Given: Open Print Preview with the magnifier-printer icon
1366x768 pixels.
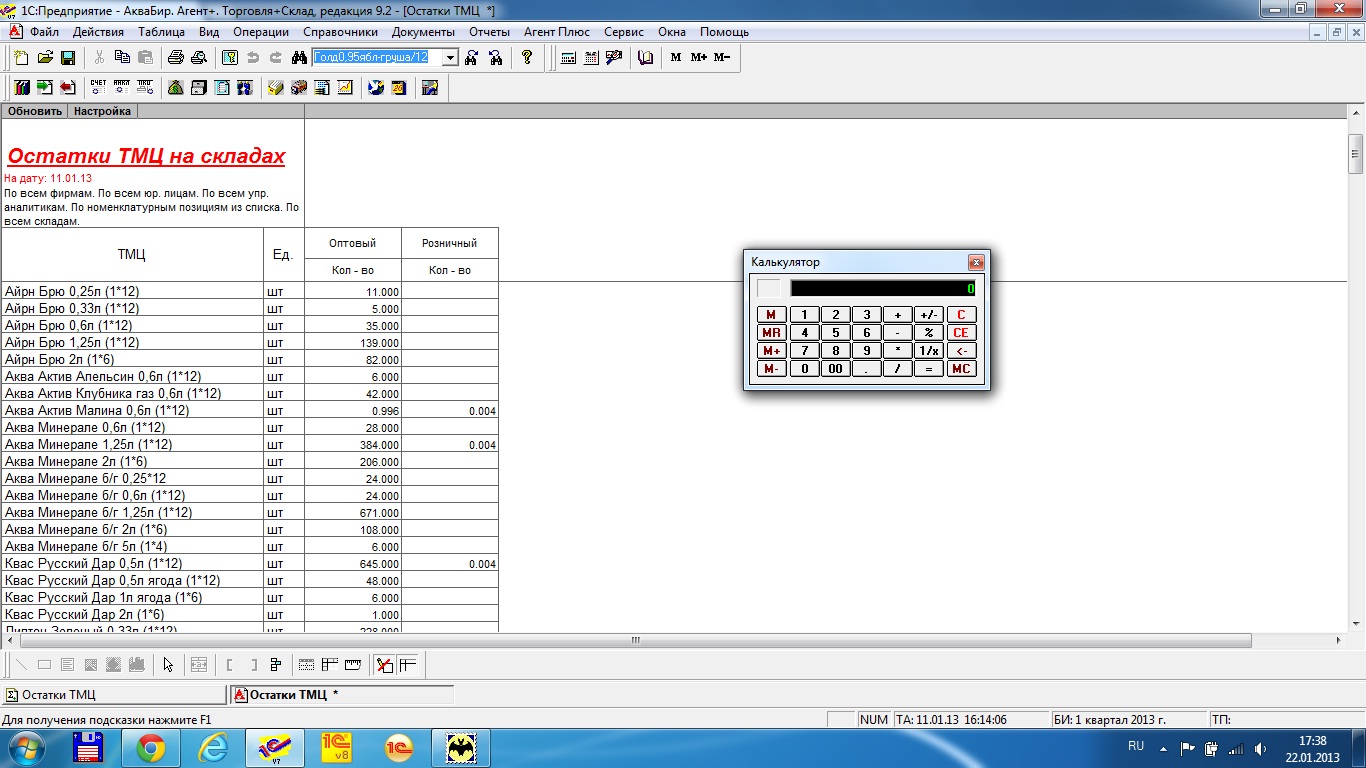Looking at the screenshot, I should [199, 58].
